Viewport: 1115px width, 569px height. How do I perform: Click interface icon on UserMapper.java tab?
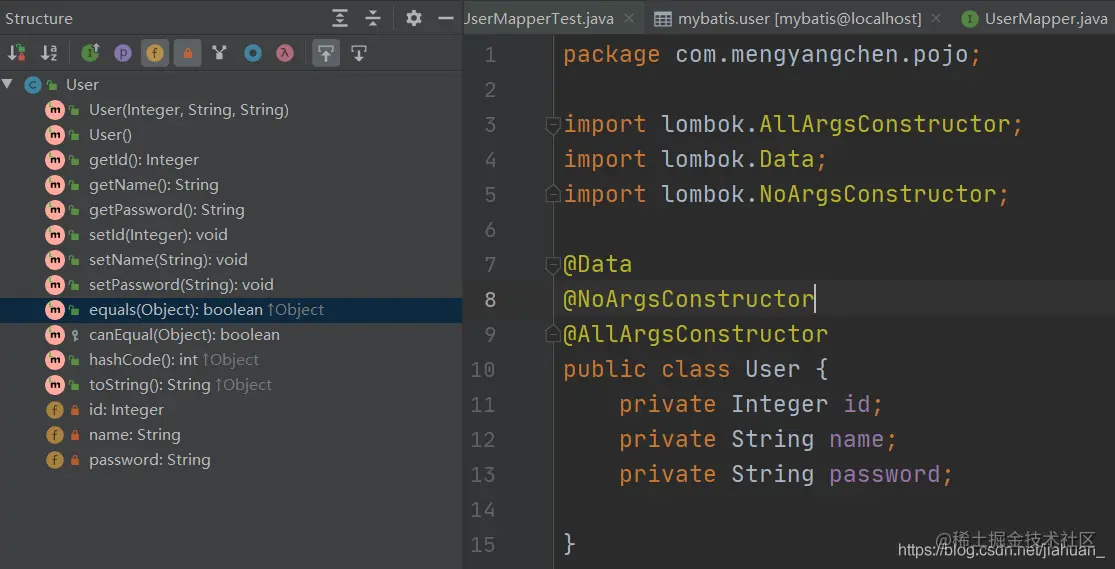[x=969, y=19]
